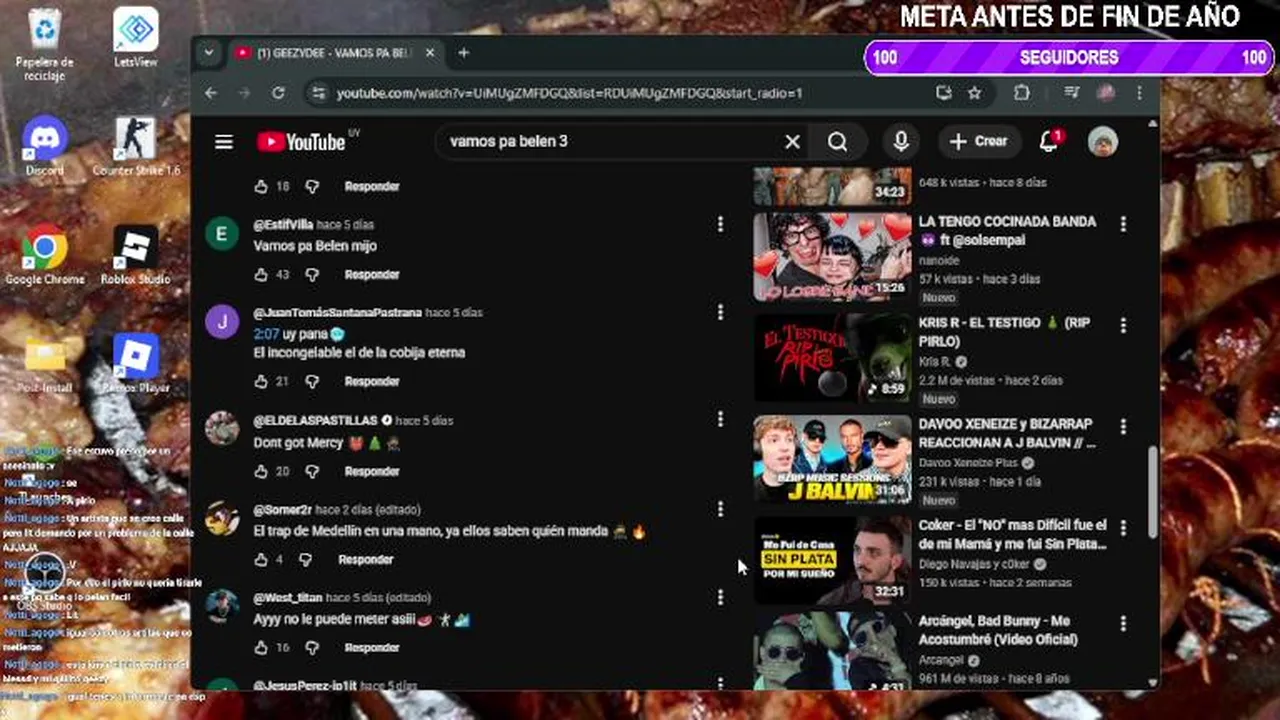Open options for LA TENGO COCINADA BANDA video
The image size is (1280, 720).
point(1123,224)
